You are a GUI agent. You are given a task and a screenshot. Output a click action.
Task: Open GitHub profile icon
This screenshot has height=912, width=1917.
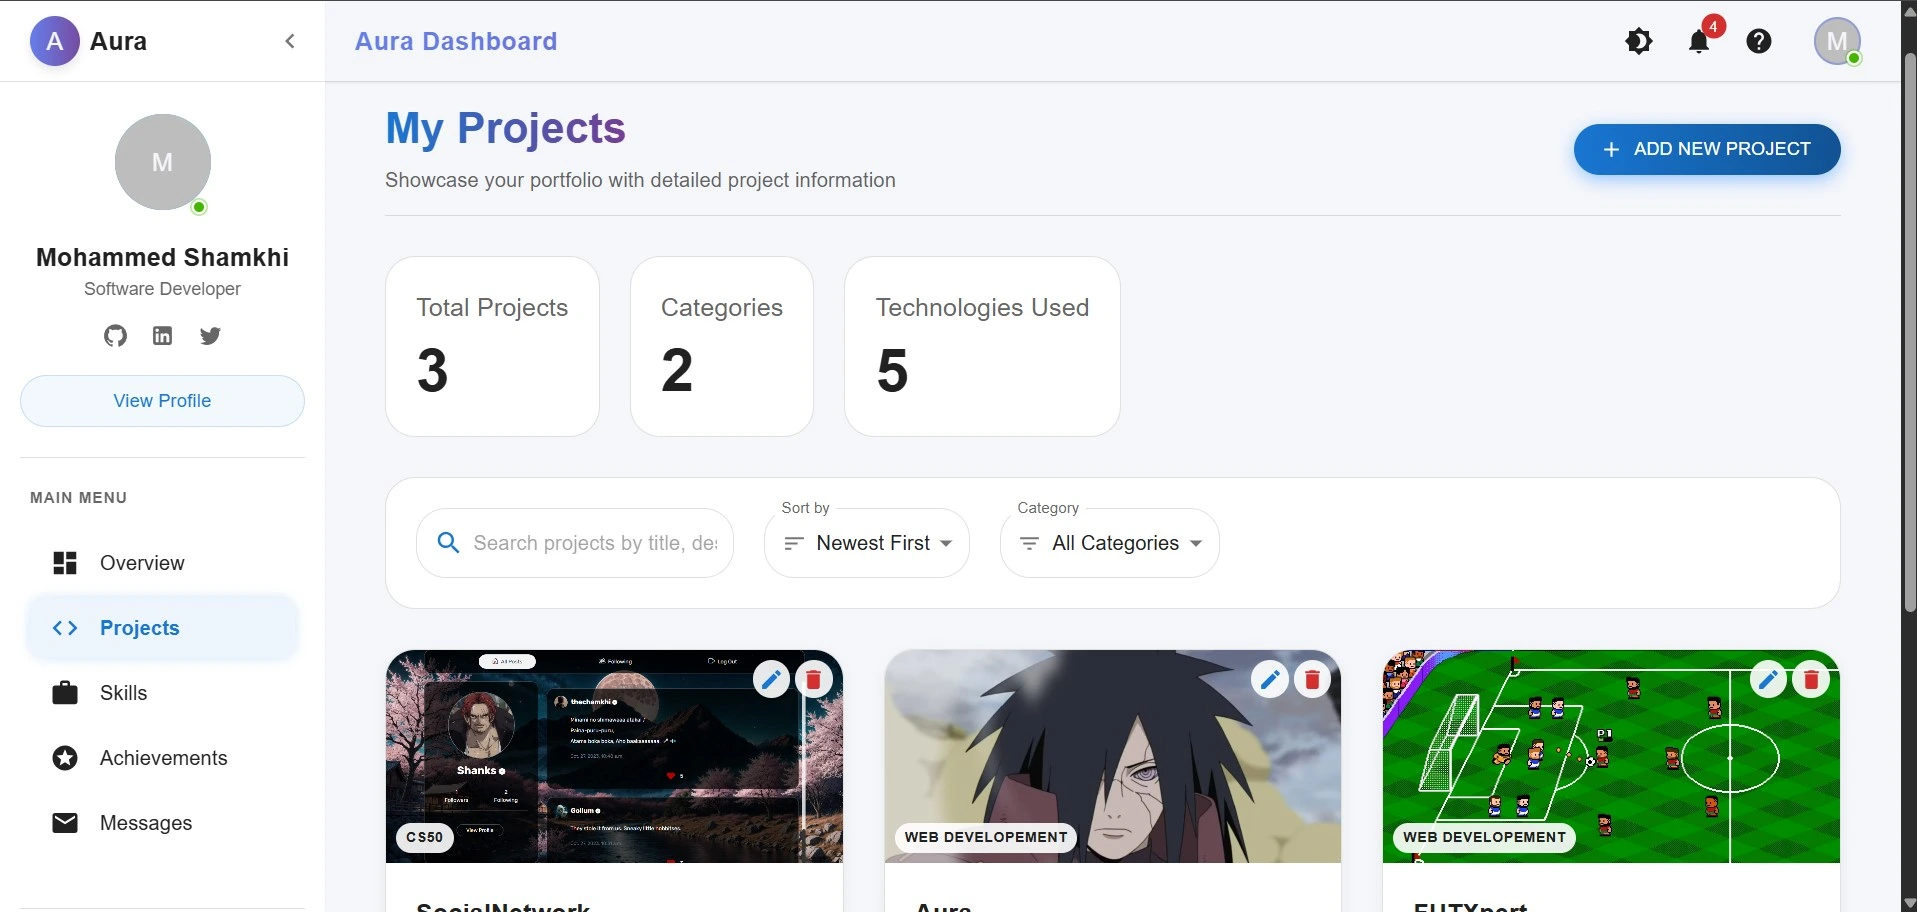pyautogui.click(x=116, y=336)
